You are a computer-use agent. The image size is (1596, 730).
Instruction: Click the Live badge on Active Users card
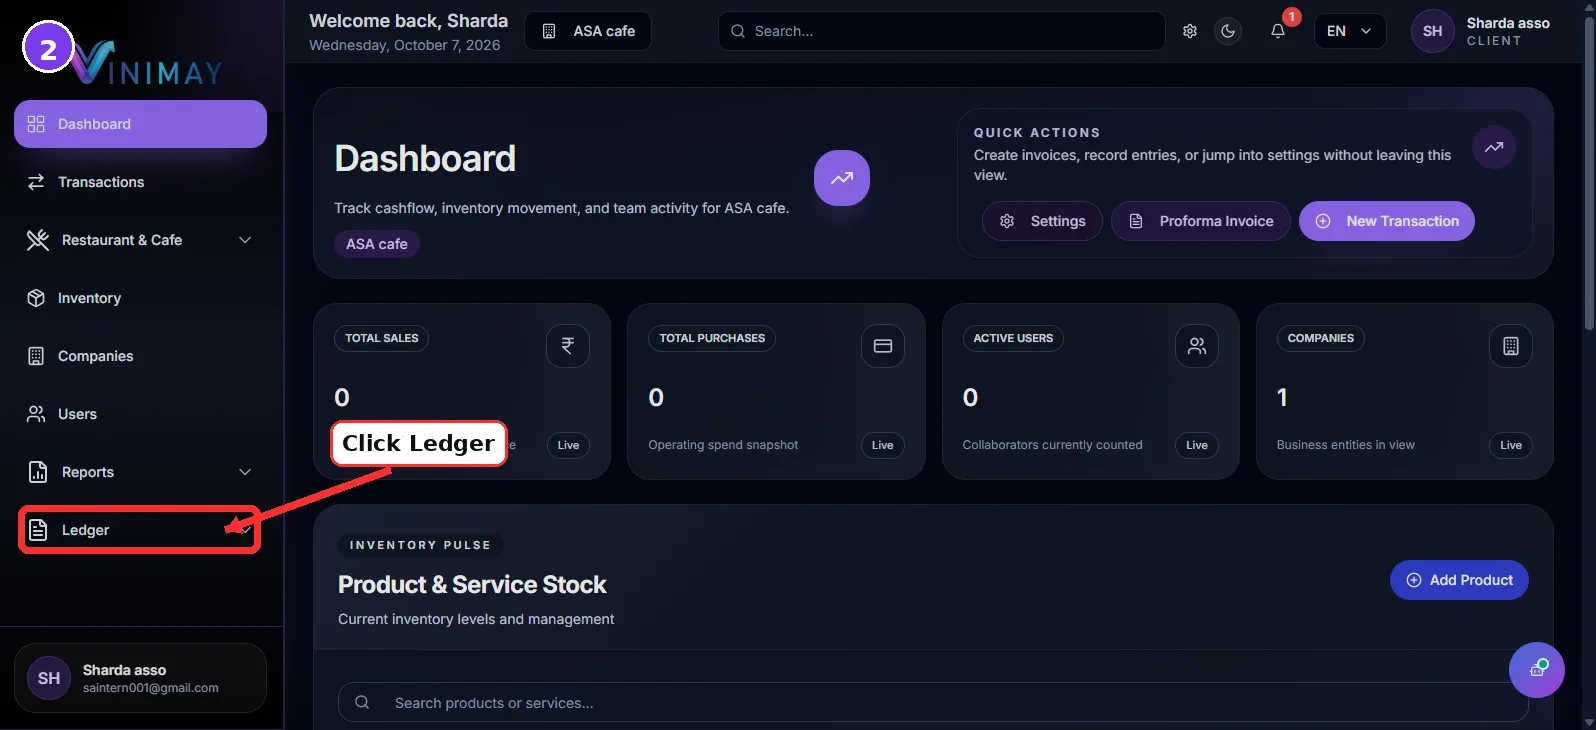tap(1197, 445)
